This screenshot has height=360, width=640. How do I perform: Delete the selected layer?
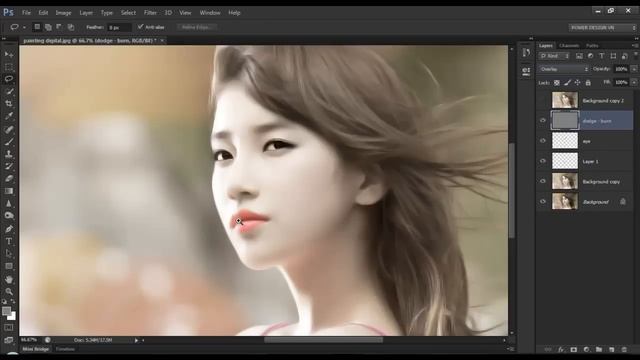click(x=624, y=349)
